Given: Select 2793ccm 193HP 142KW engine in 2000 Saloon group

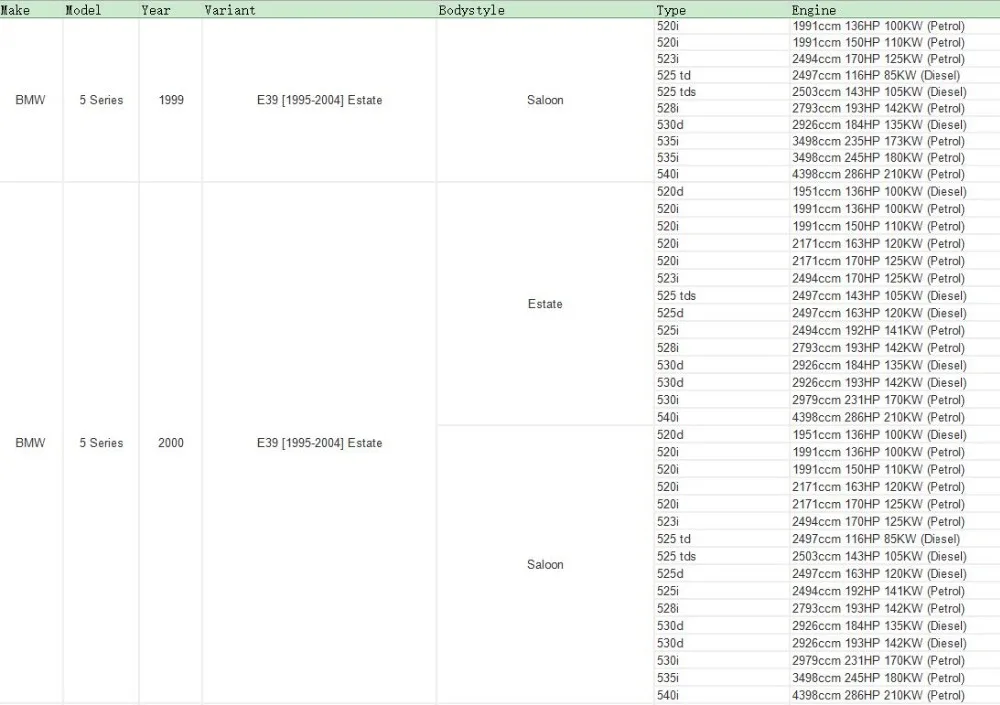Looking at the screenshot, I should [x=879, y=609].
